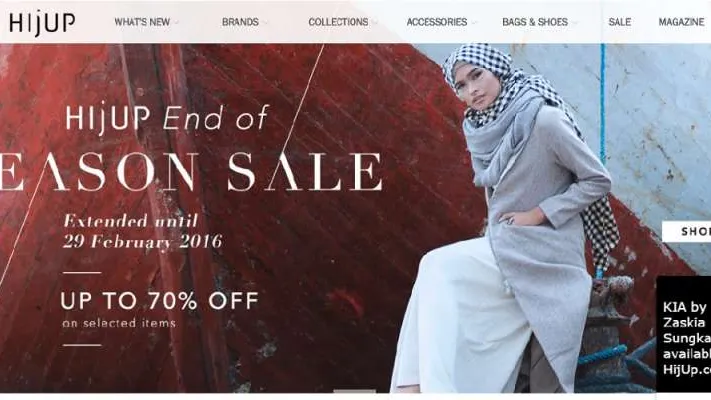Click the white SHOP button on banner
The width and height of the screenshot is (711, 400).
click(x=687, y=231)
